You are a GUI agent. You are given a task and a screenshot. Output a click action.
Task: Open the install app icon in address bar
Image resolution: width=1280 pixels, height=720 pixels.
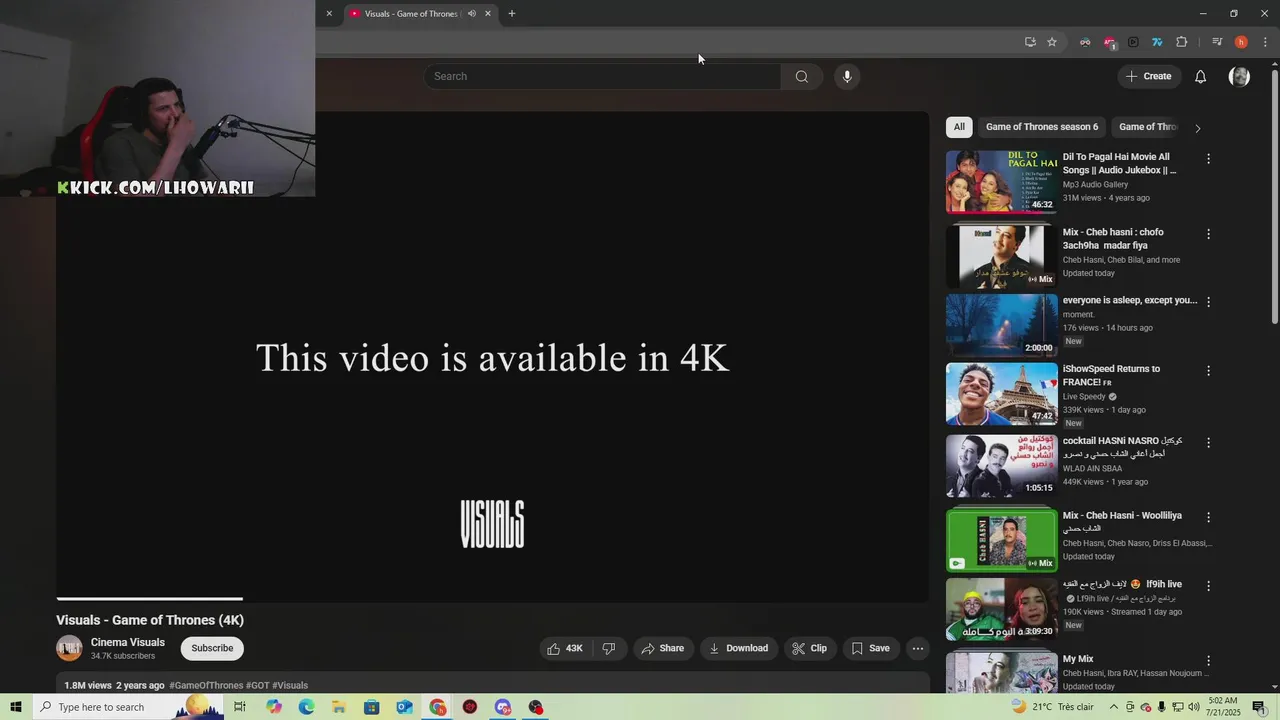1030,42
